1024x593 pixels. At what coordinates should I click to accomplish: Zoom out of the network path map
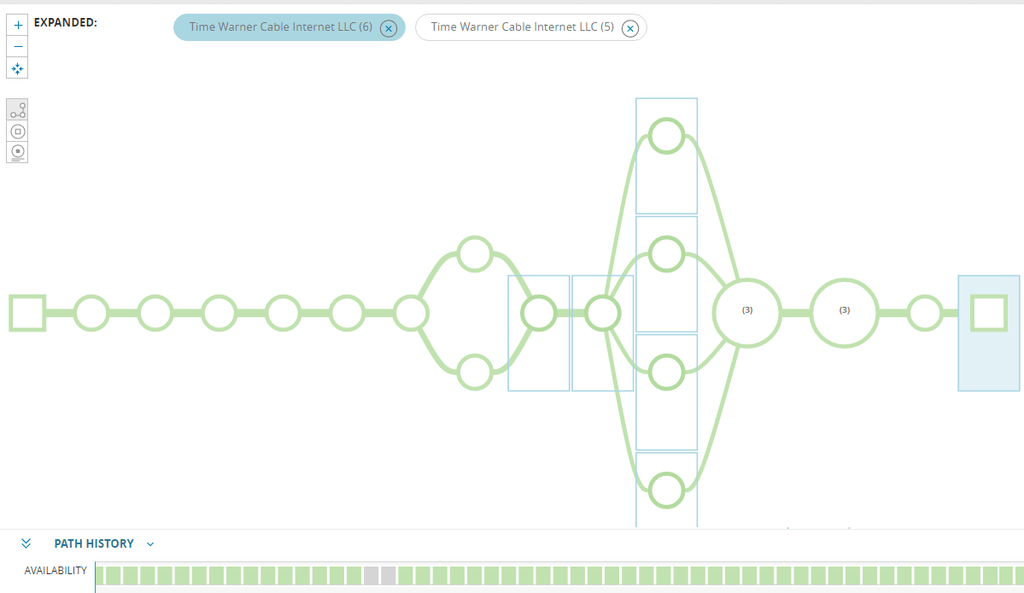point(18,47)
